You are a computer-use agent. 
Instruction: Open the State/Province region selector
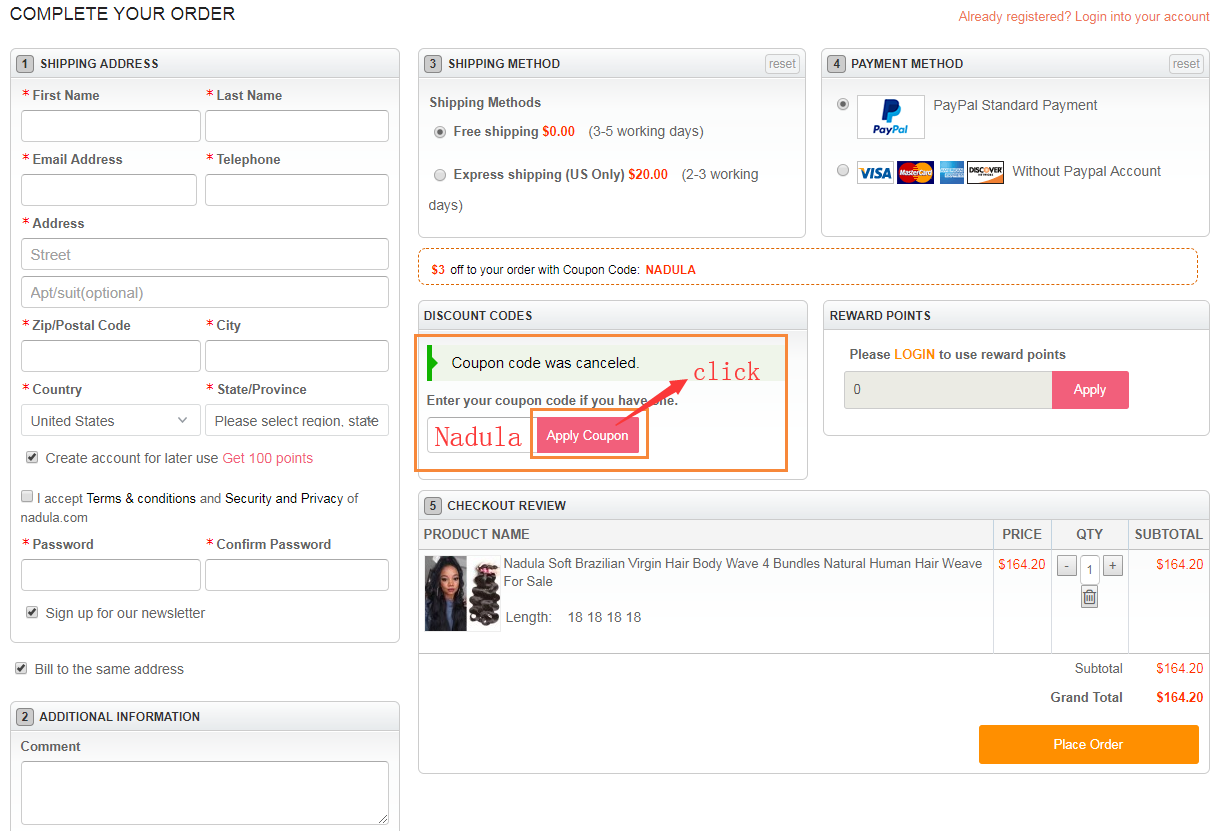(297, 421)
